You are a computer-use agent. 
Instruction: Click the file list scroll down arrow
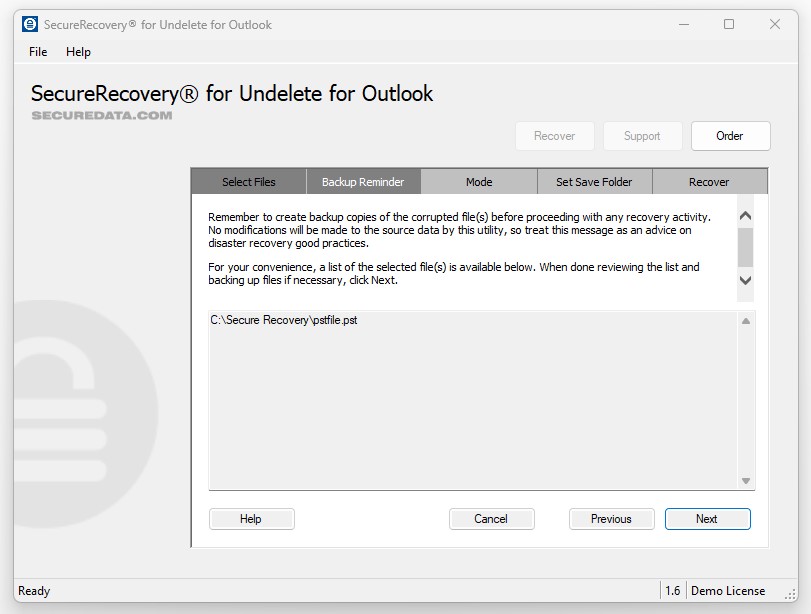(746, 481)
